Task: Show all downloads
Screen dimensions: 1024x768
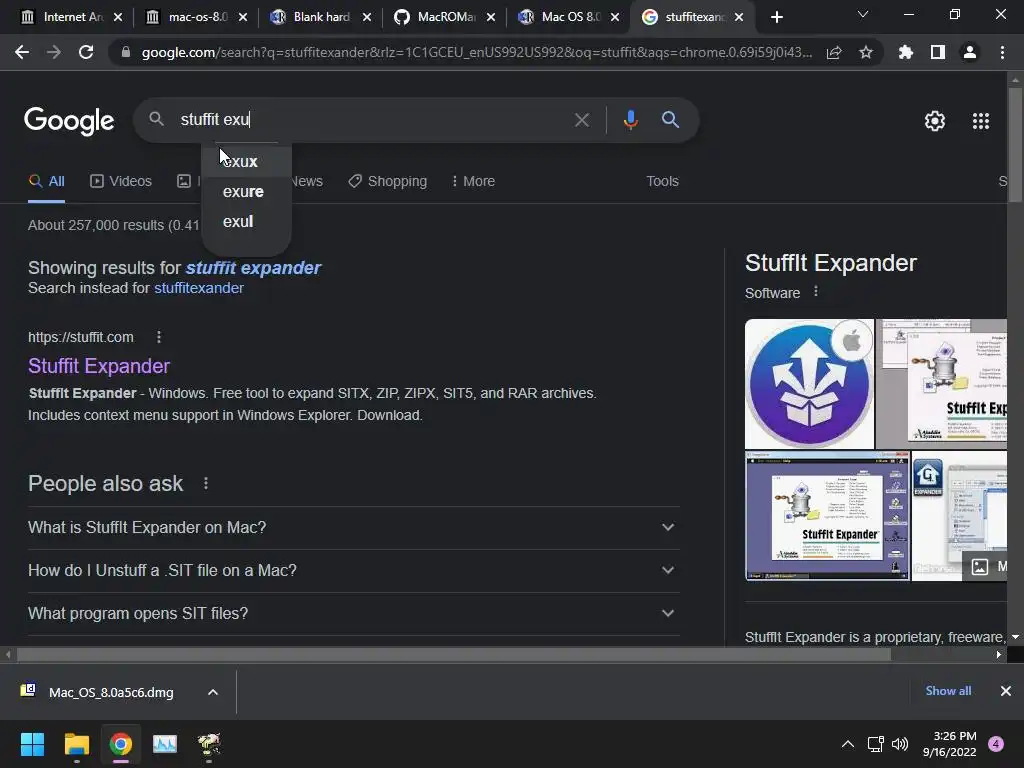Action: click(x=948, y=691)
